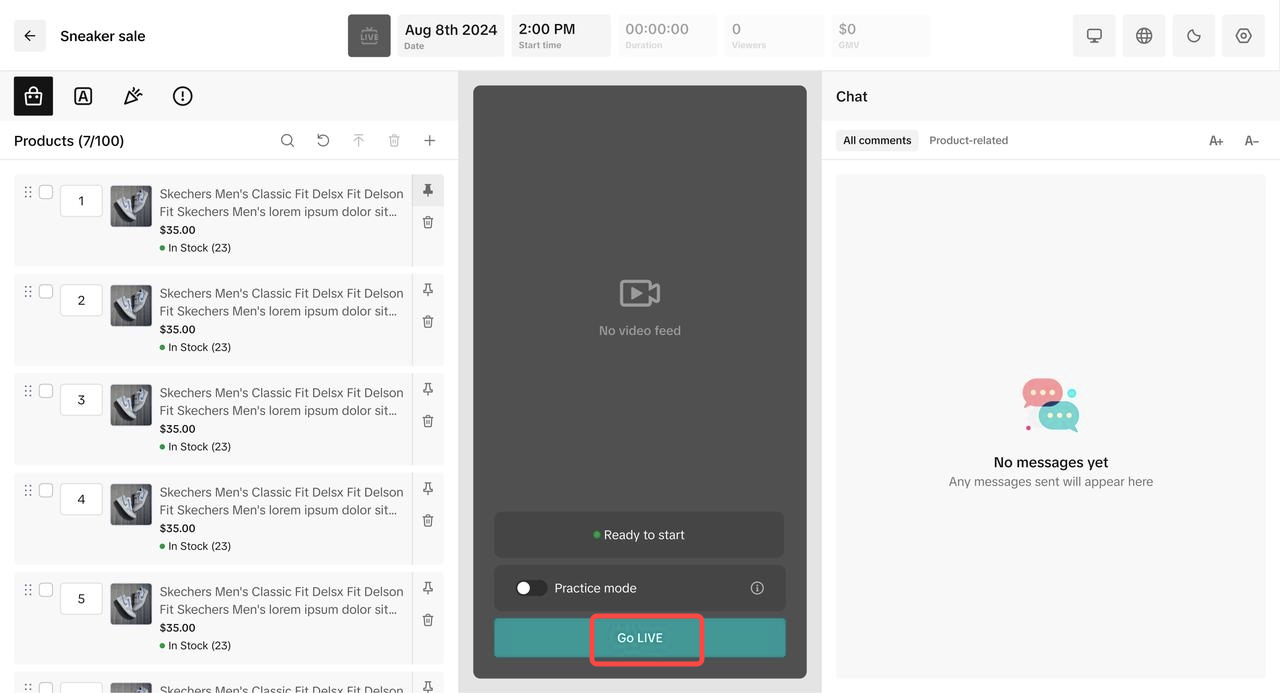The height and width of the screenshot is (693, 1280).
Task: Open the party popper promotions tab
Action: point(133,96)
